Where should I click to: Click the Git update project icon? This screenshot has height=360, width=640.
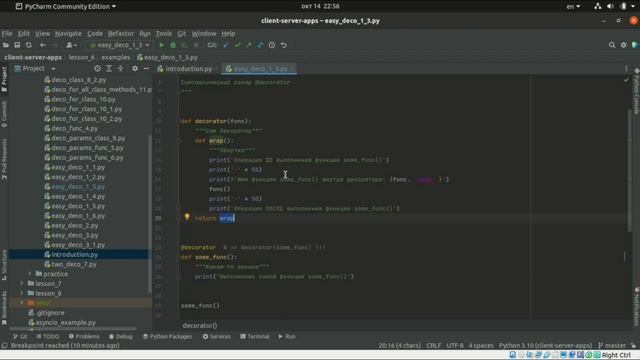(226, 45)
